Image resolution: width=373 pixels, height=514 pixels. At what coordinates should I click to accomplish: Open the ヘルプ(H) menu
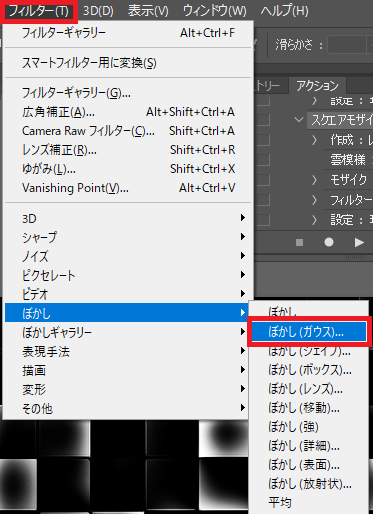pyautogui.click(x=284, y=11)
